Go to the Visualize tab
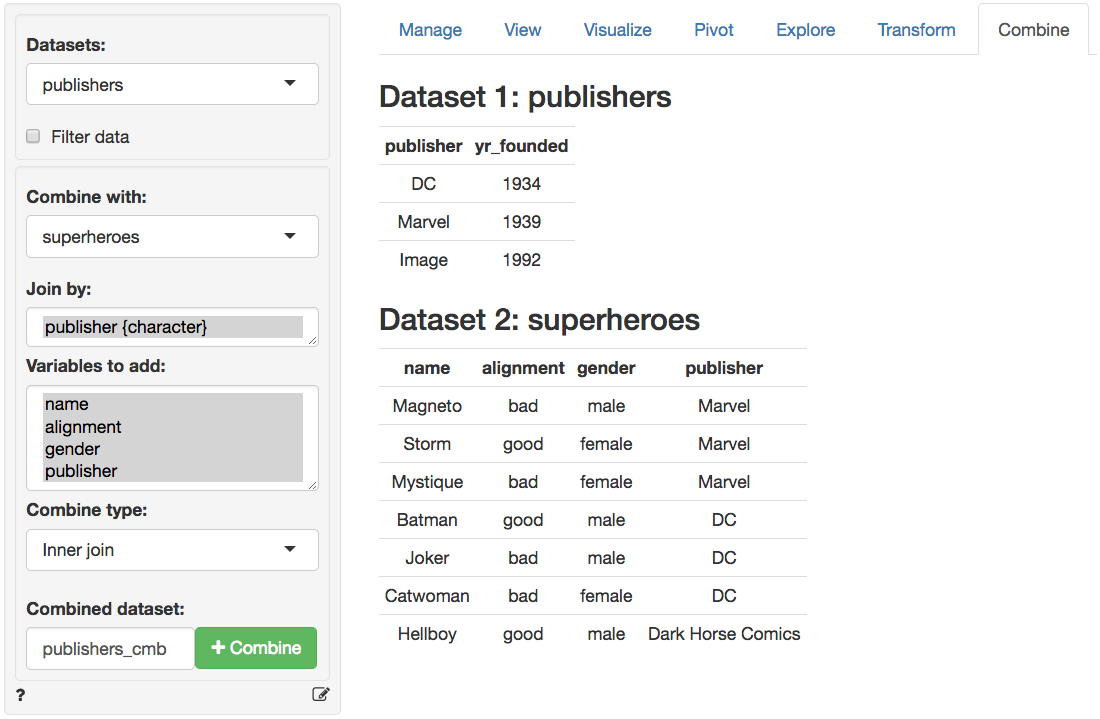The width and height of the screenshot is (1100, 719). coord(617,30)
